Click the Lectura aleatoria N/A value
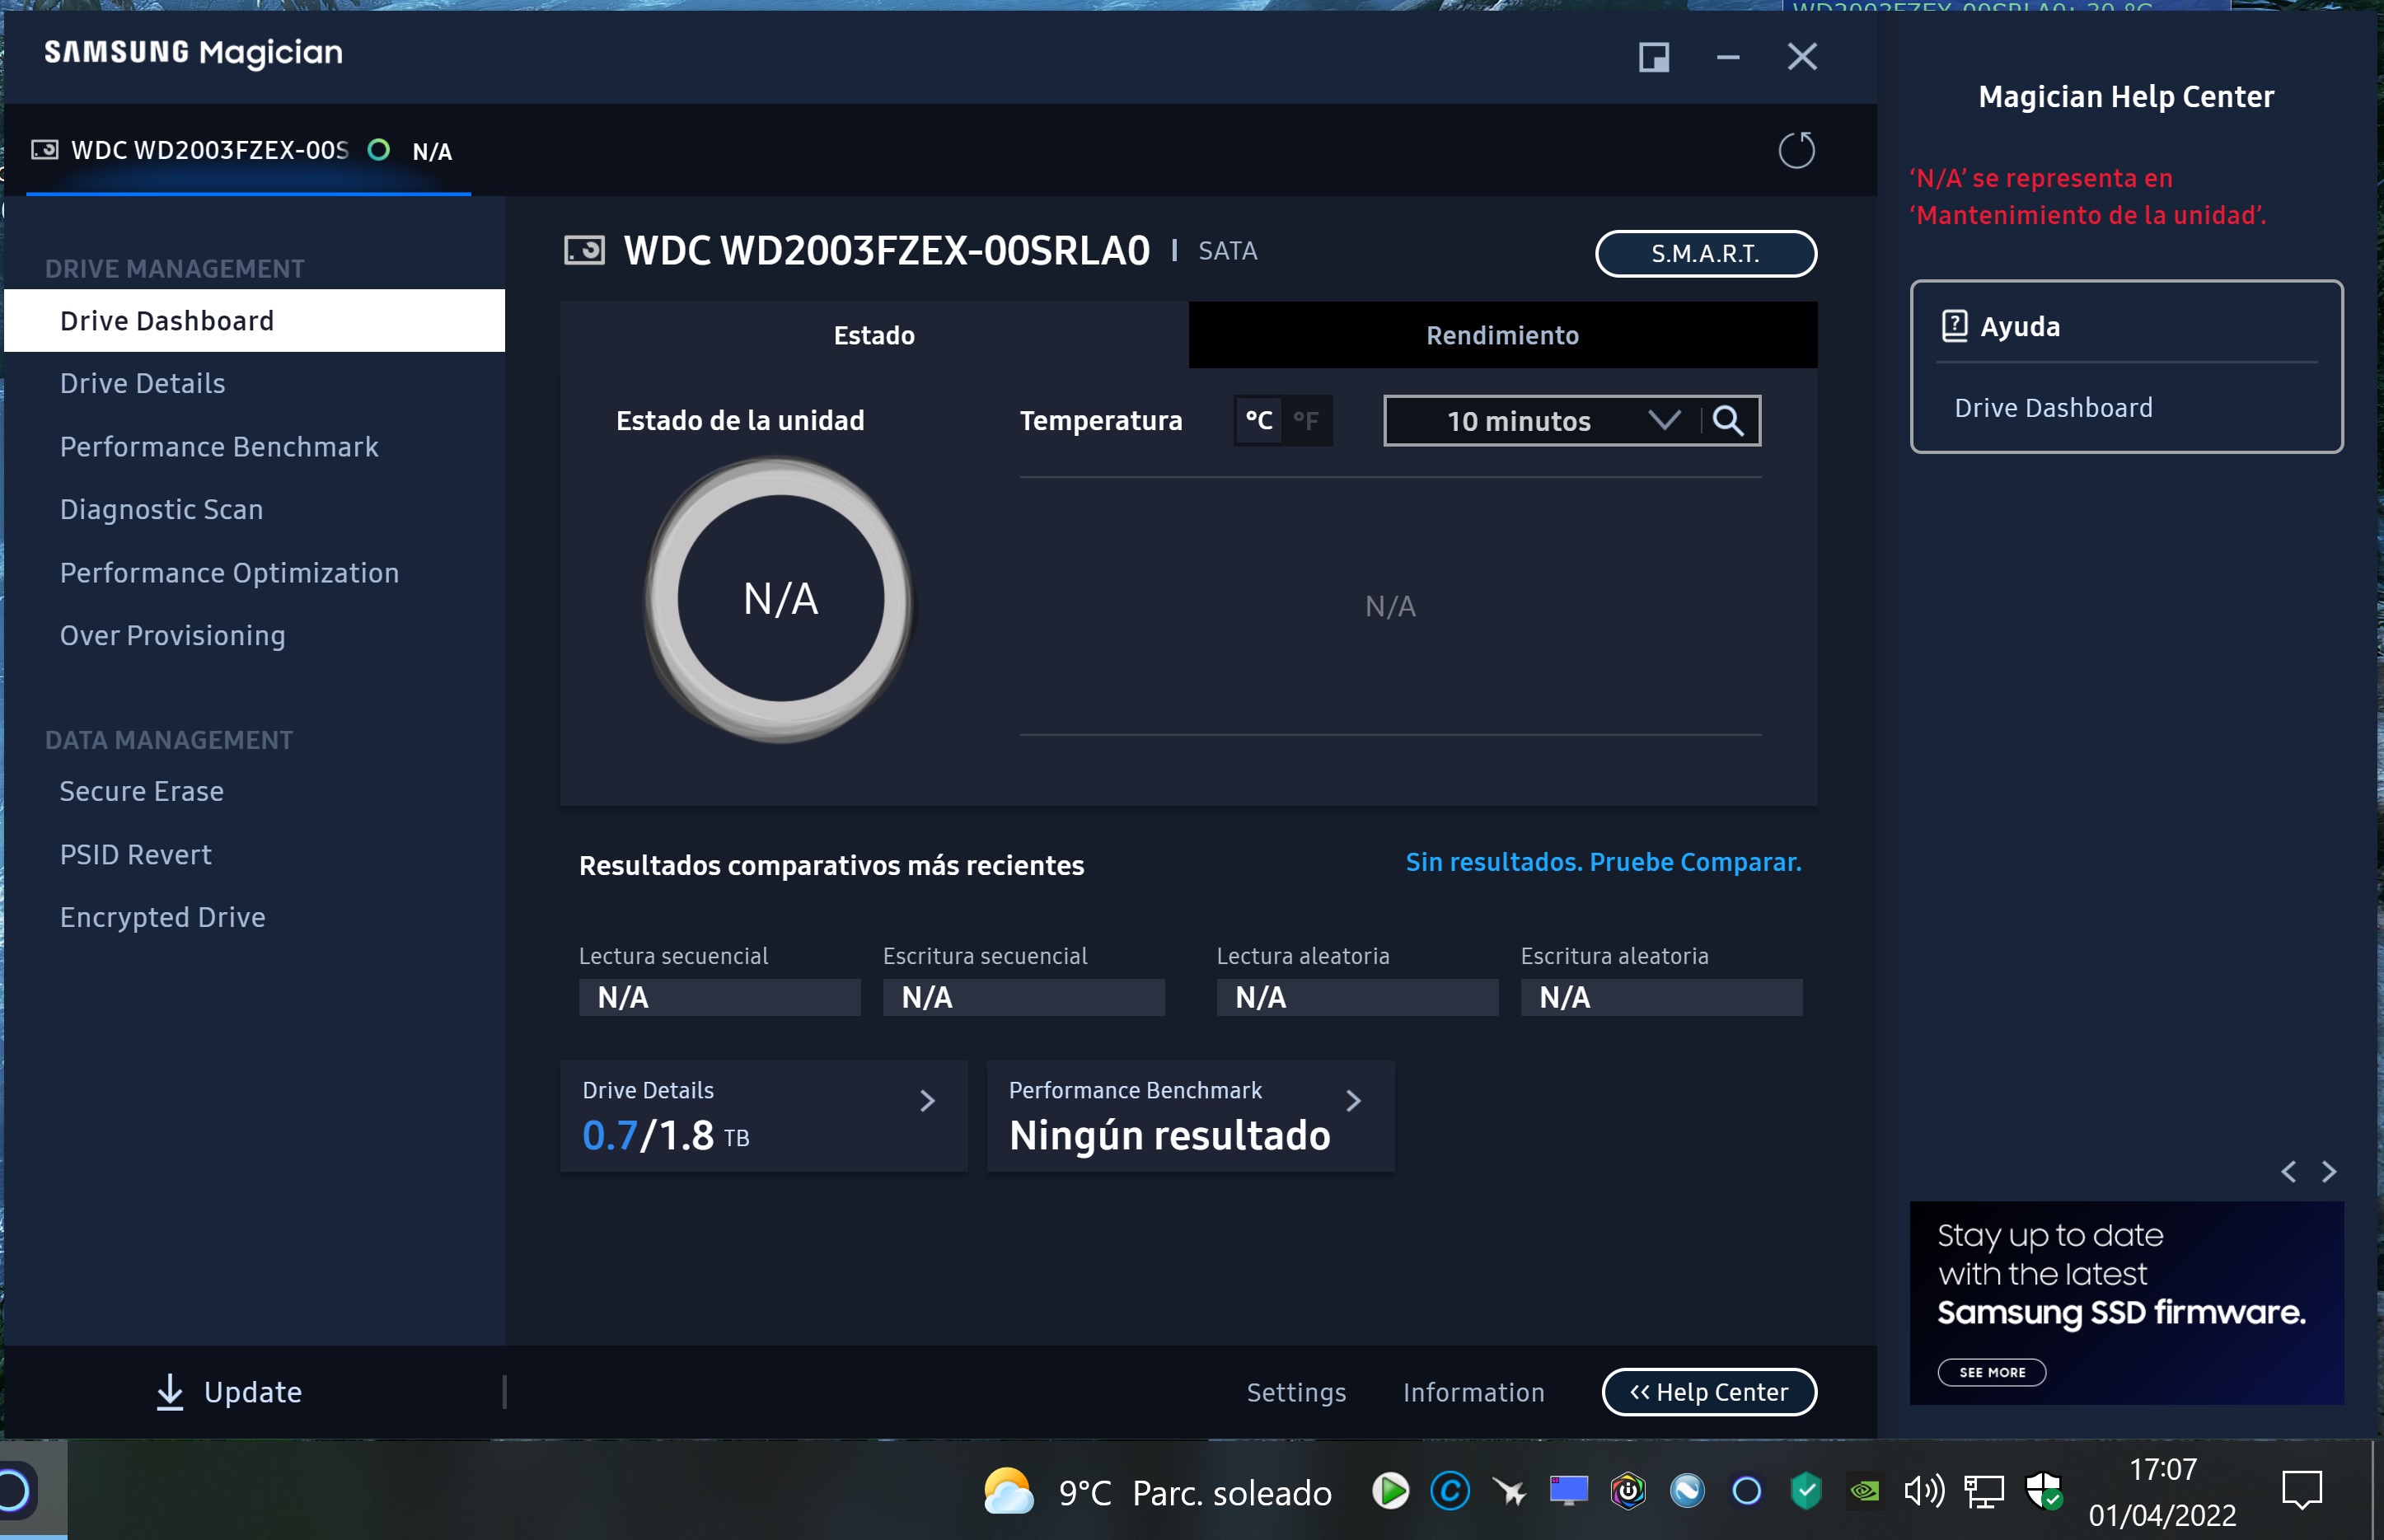This screenshot has width=2384, height=1540. pos(1357,997)
